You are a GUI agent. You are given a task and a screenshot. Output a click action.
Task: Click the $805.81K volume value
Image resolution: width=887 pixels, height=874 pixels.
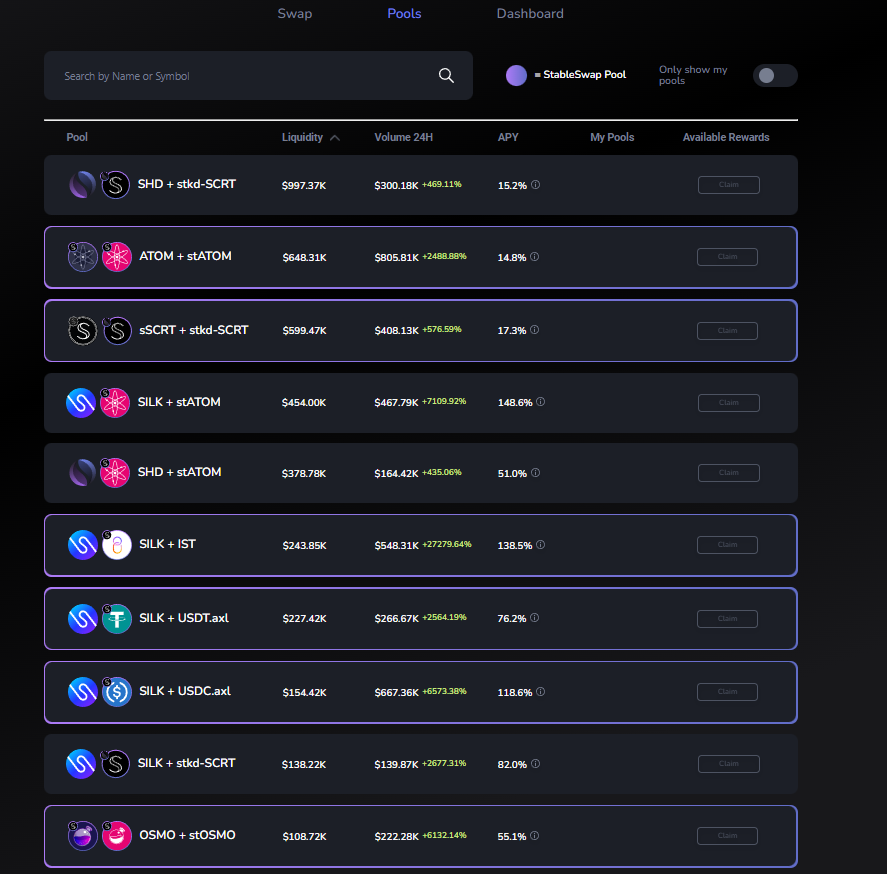[x=397, y=257]
